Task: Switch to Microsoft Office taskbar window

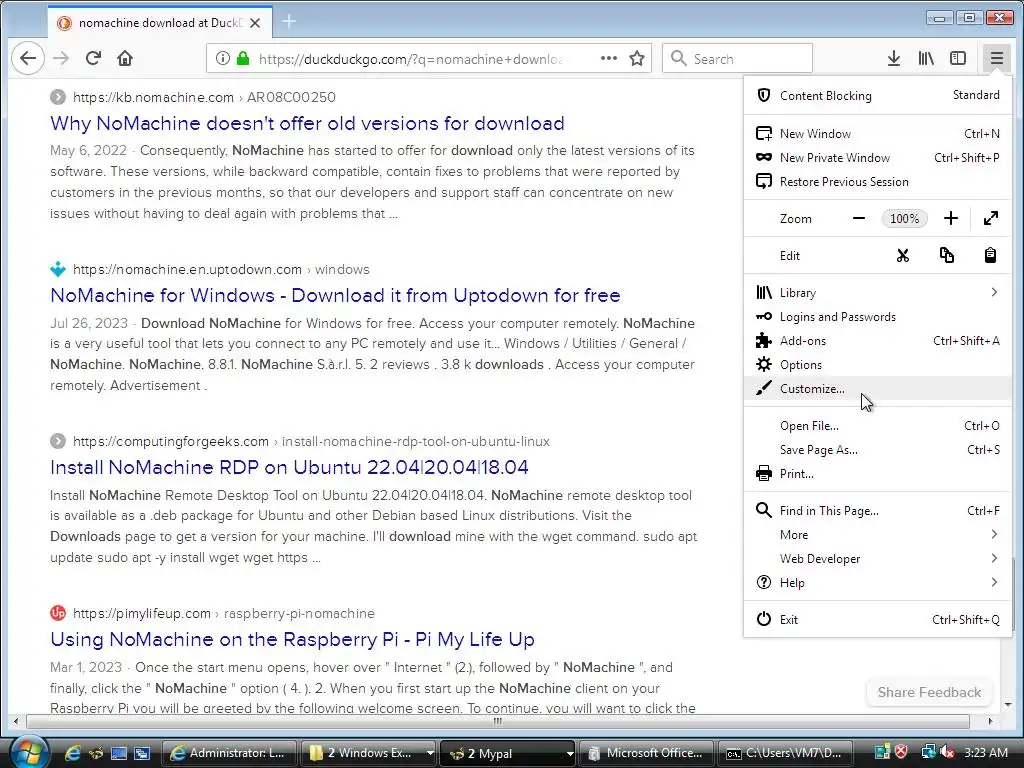Action: coord(647,753)
